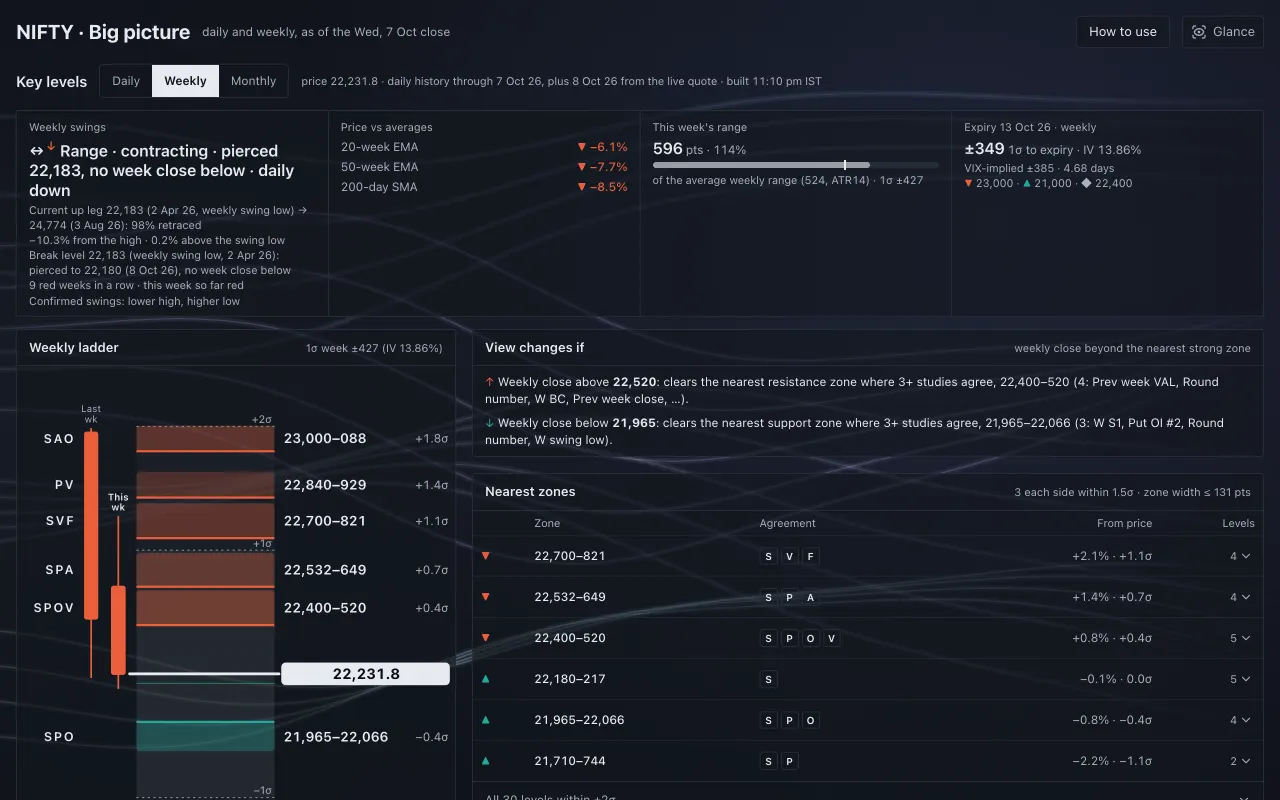Click the O badge in row 21,965–22,066
Viewport: 1280px width, 800px height.
pos(811,720)
